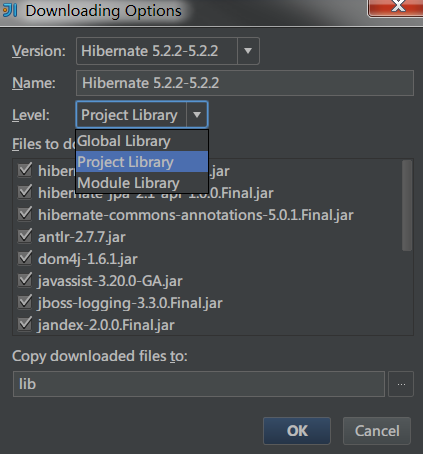Click the lib destination path field
The width and height of the screenshot is (423, 454).
pyautogui.click(x=199, y=384)
